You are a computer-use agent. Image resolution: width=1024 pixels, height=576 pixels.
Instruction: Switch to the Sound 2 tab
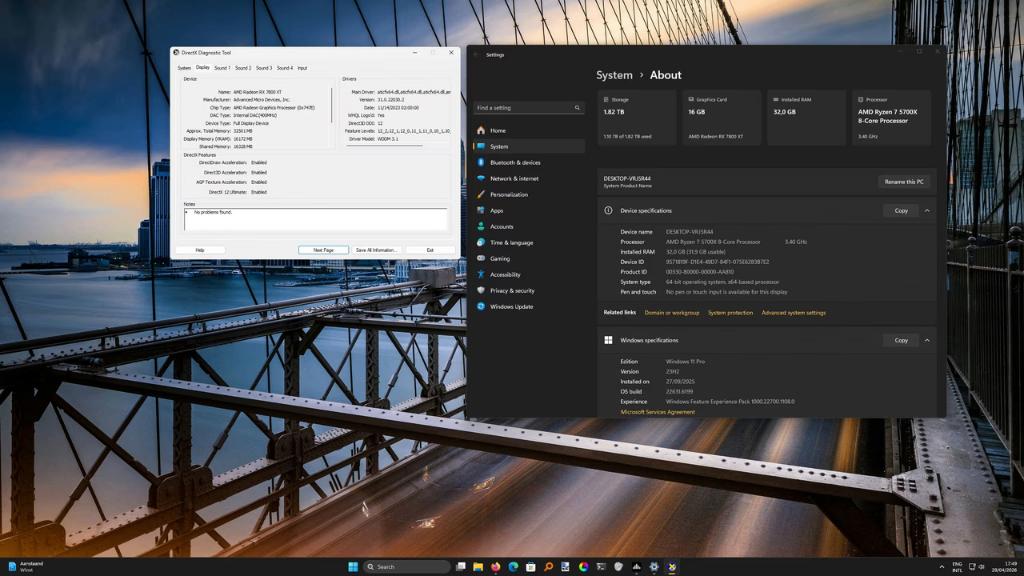click(243, 68)
